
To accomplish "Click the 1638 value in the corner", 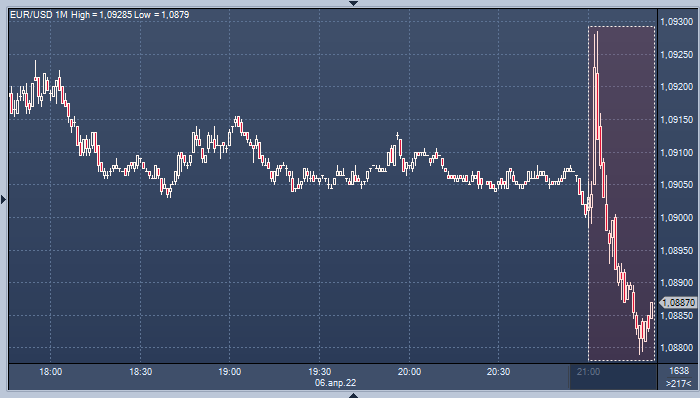I will (679, 371).
